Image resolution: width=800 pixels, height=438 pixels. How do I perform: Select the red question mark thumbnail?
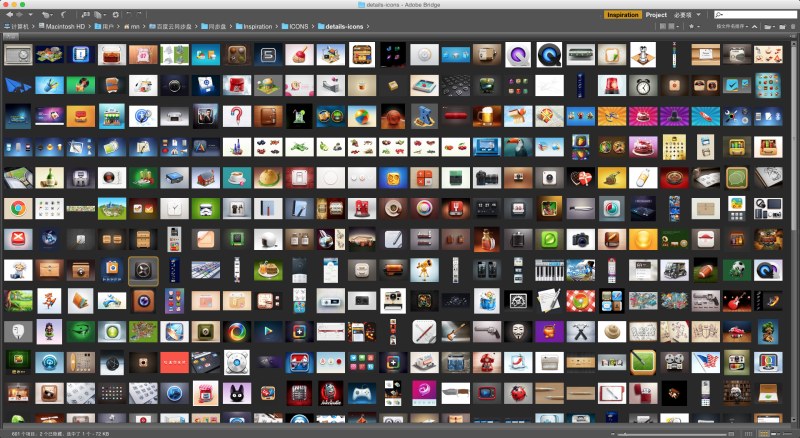click(237, 116)
